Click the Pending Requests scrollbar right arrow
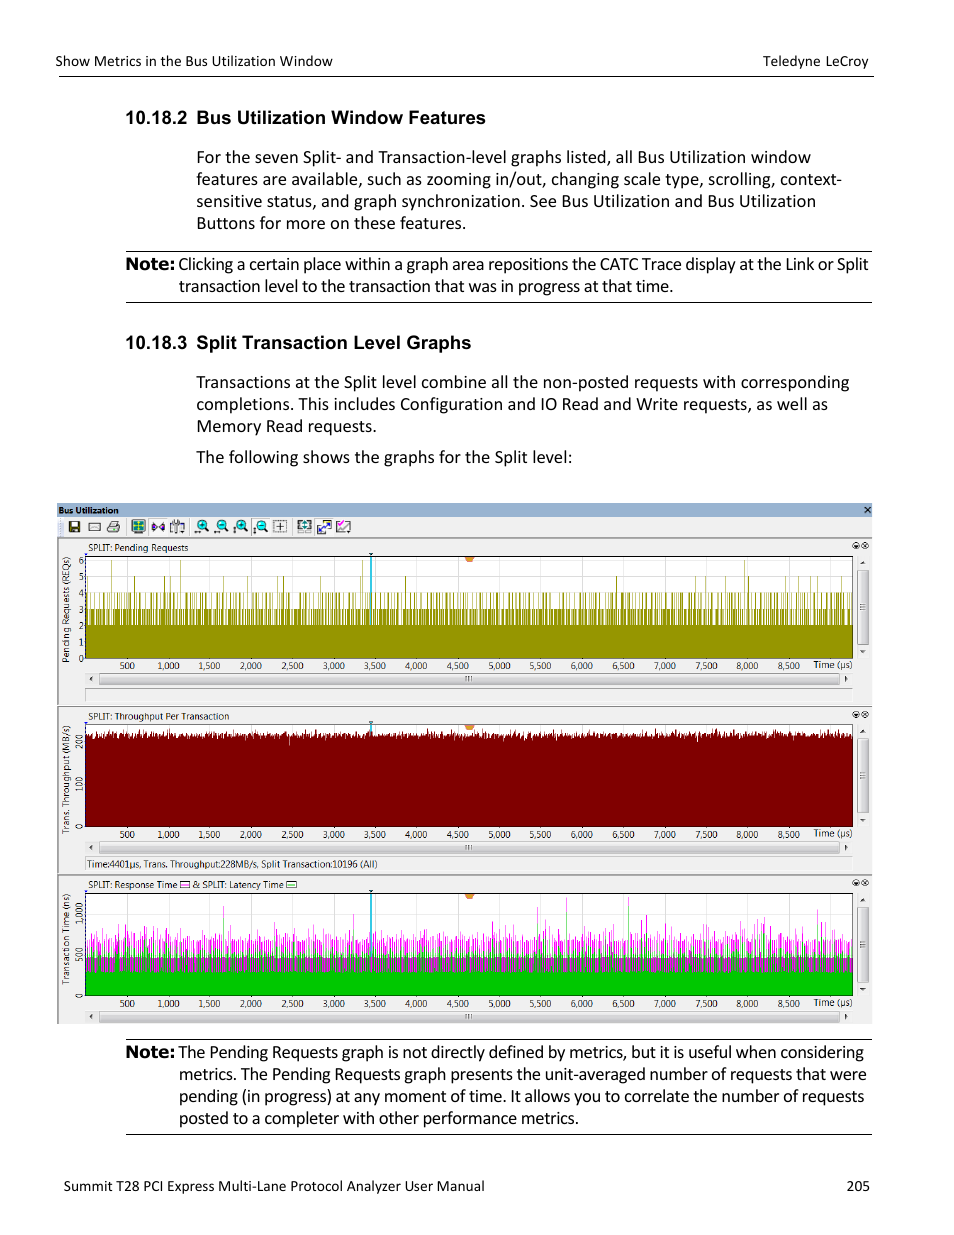Viewport: 954px width, 1235px height. point(846,678)
